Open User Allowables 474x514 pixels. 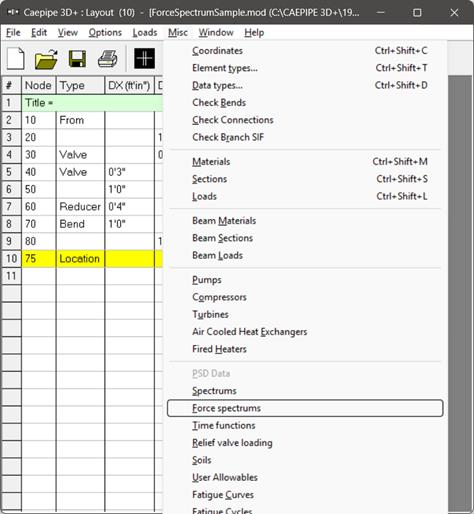[305, 477]
